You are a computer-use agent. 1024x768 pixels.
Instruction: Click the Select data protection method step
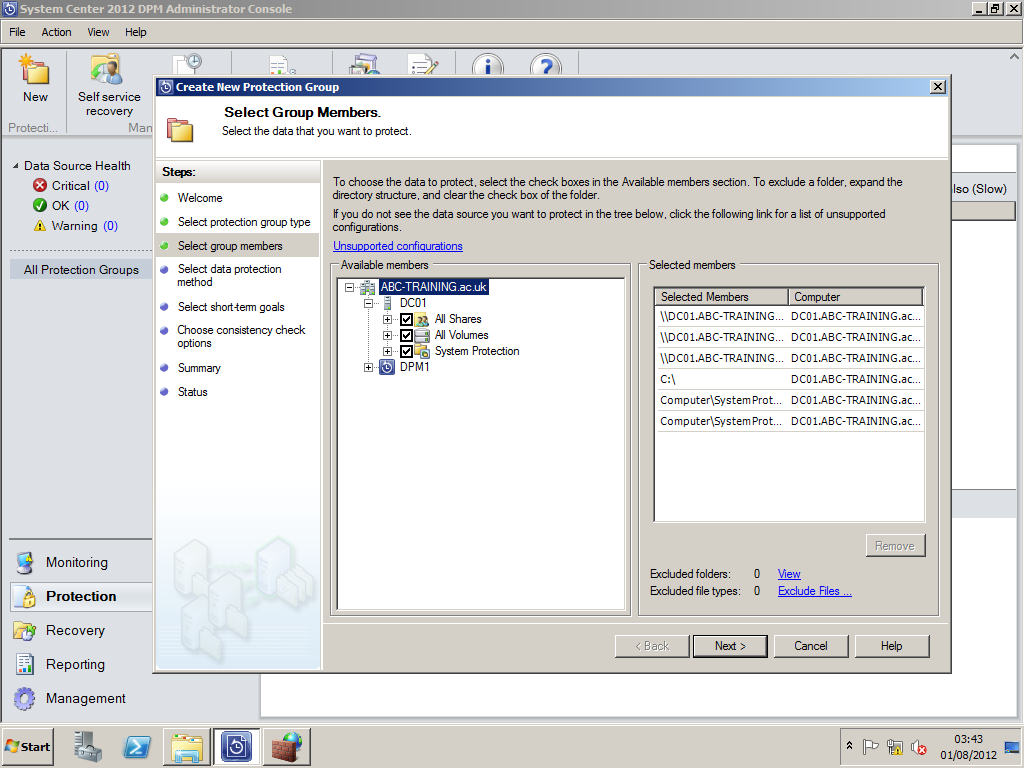coord(229,276)
